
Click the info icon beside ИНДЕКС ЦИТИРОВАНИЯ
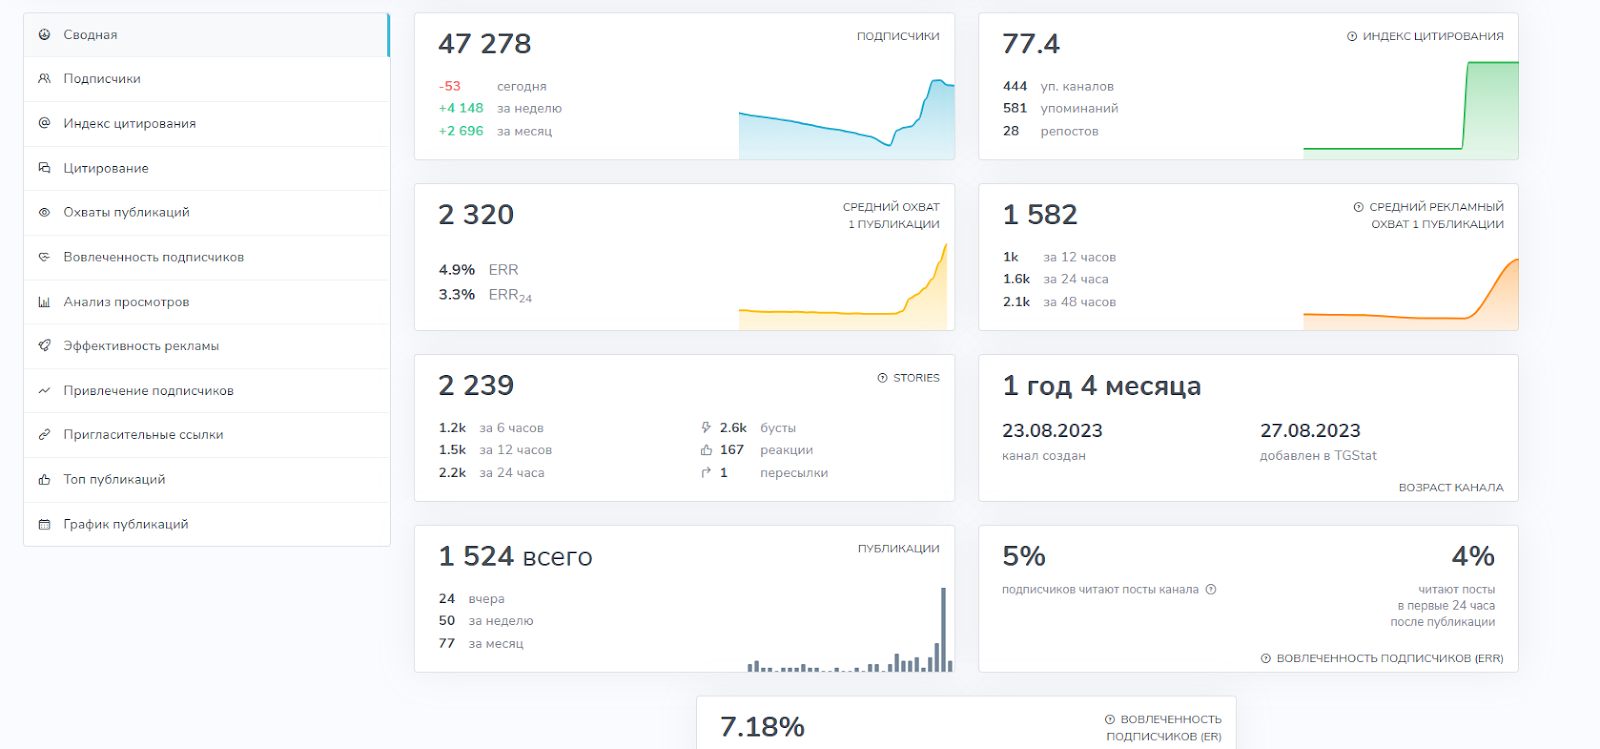click(x=1352, y=36)
